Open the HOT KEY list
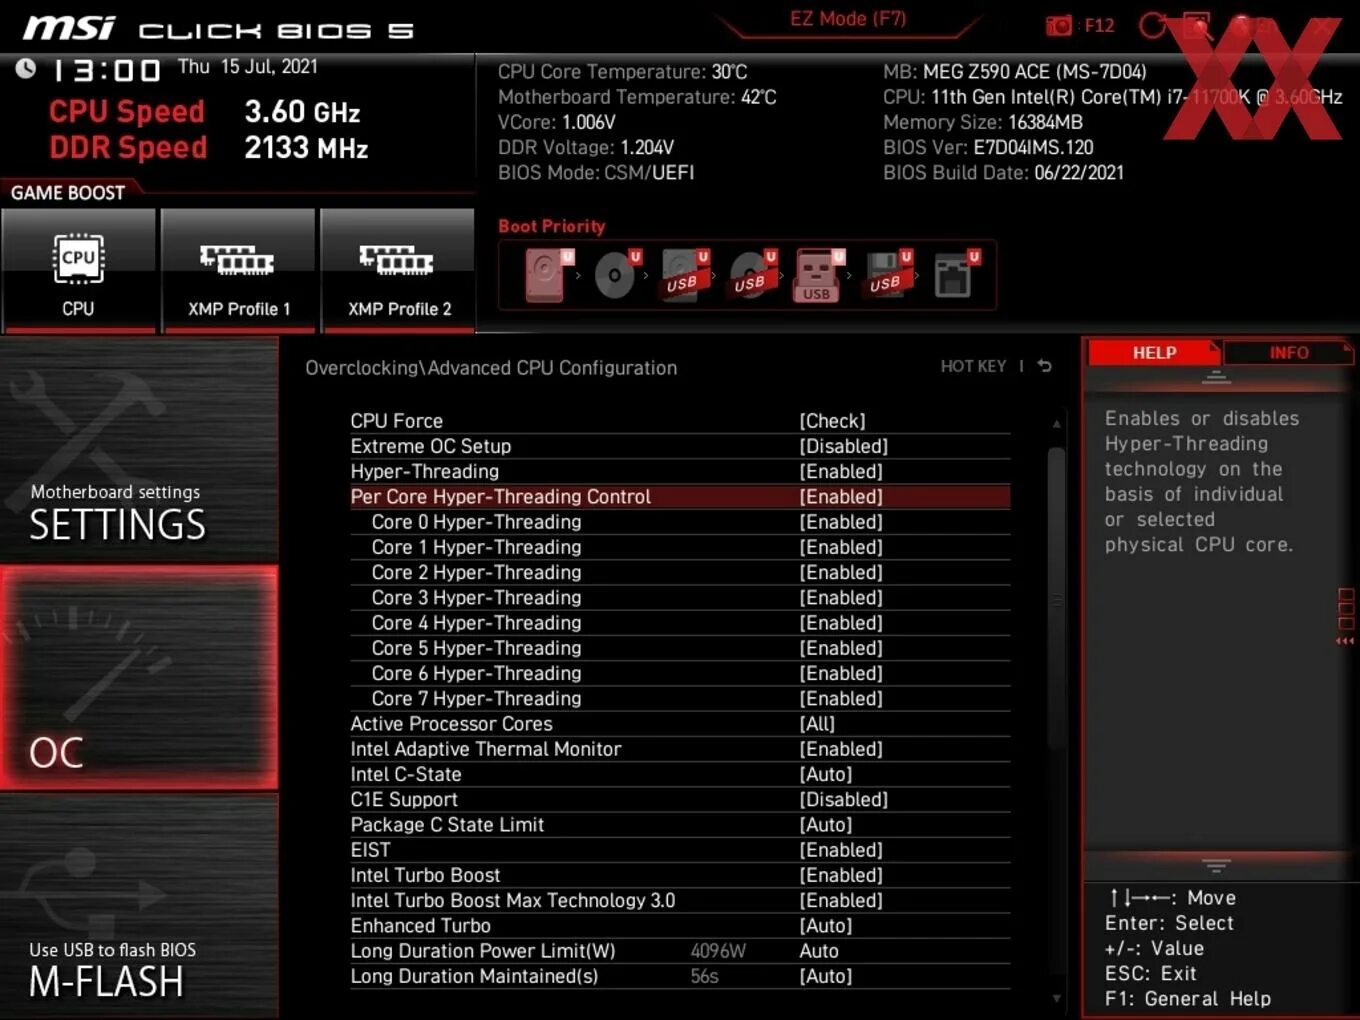The width and height of the screenshot is (1360, 1020). 973,366
